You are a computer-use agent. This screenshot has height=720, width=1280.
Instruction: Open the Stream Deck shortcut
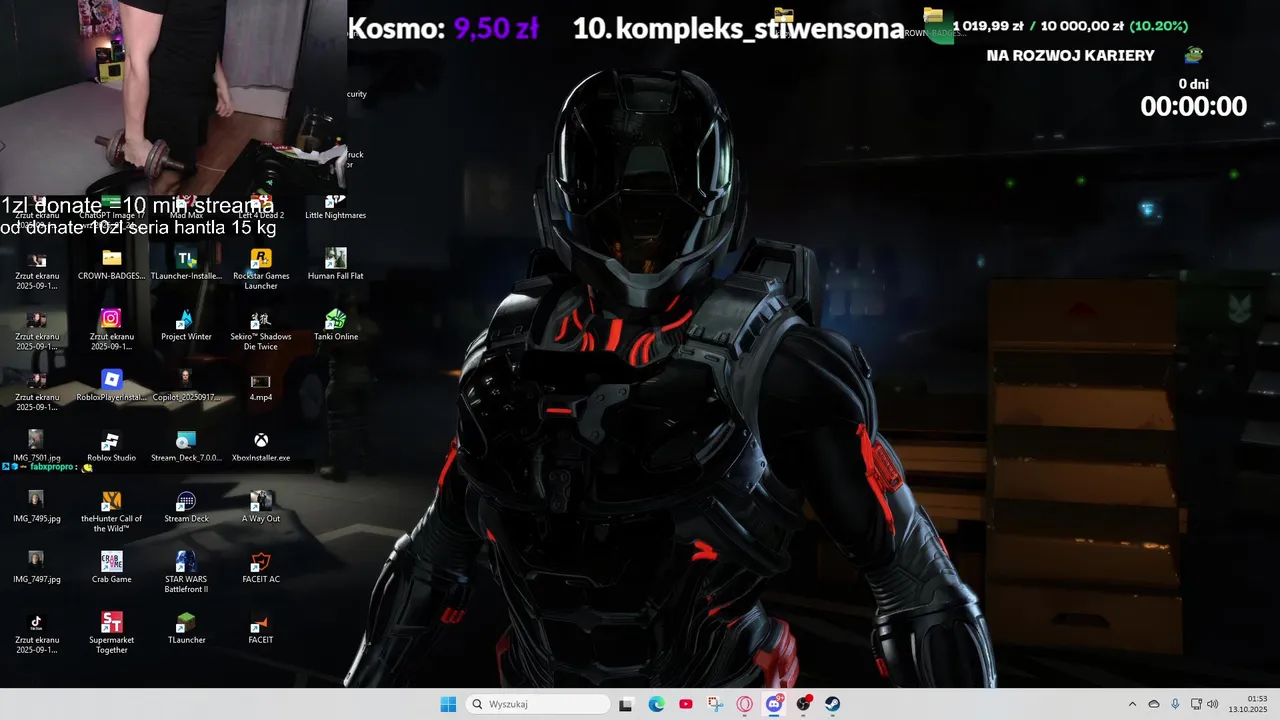click(x=186, y=507)
